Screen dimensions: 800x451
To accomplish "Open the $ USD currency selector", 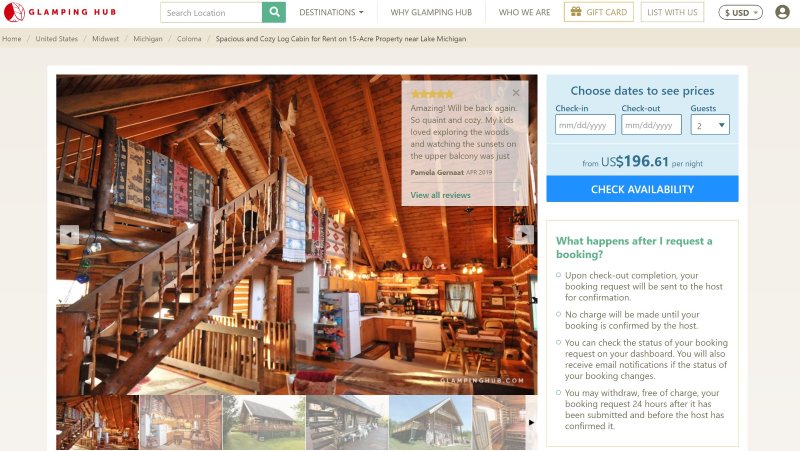I will tap(740, 12).
